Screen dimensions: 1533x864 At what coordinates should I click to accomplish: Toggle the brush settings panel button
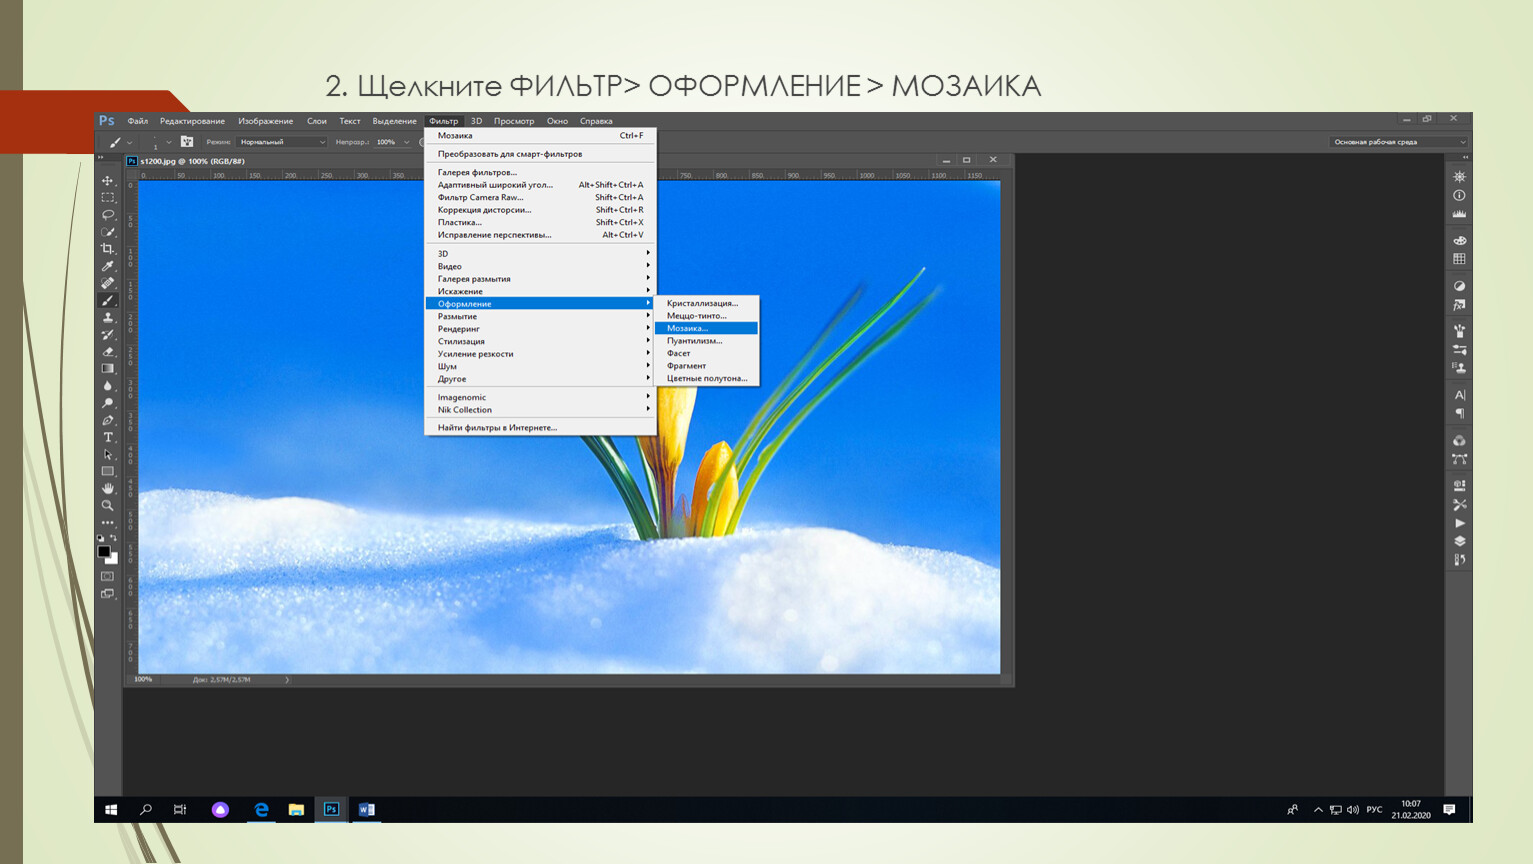[x=187, y=142]
